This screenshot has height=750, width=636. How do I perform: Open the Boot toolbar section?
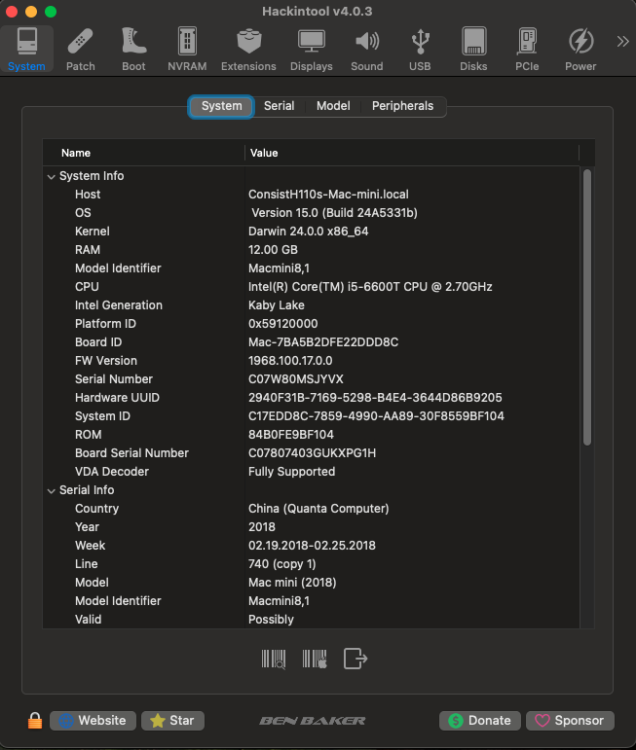pos(133,50)
